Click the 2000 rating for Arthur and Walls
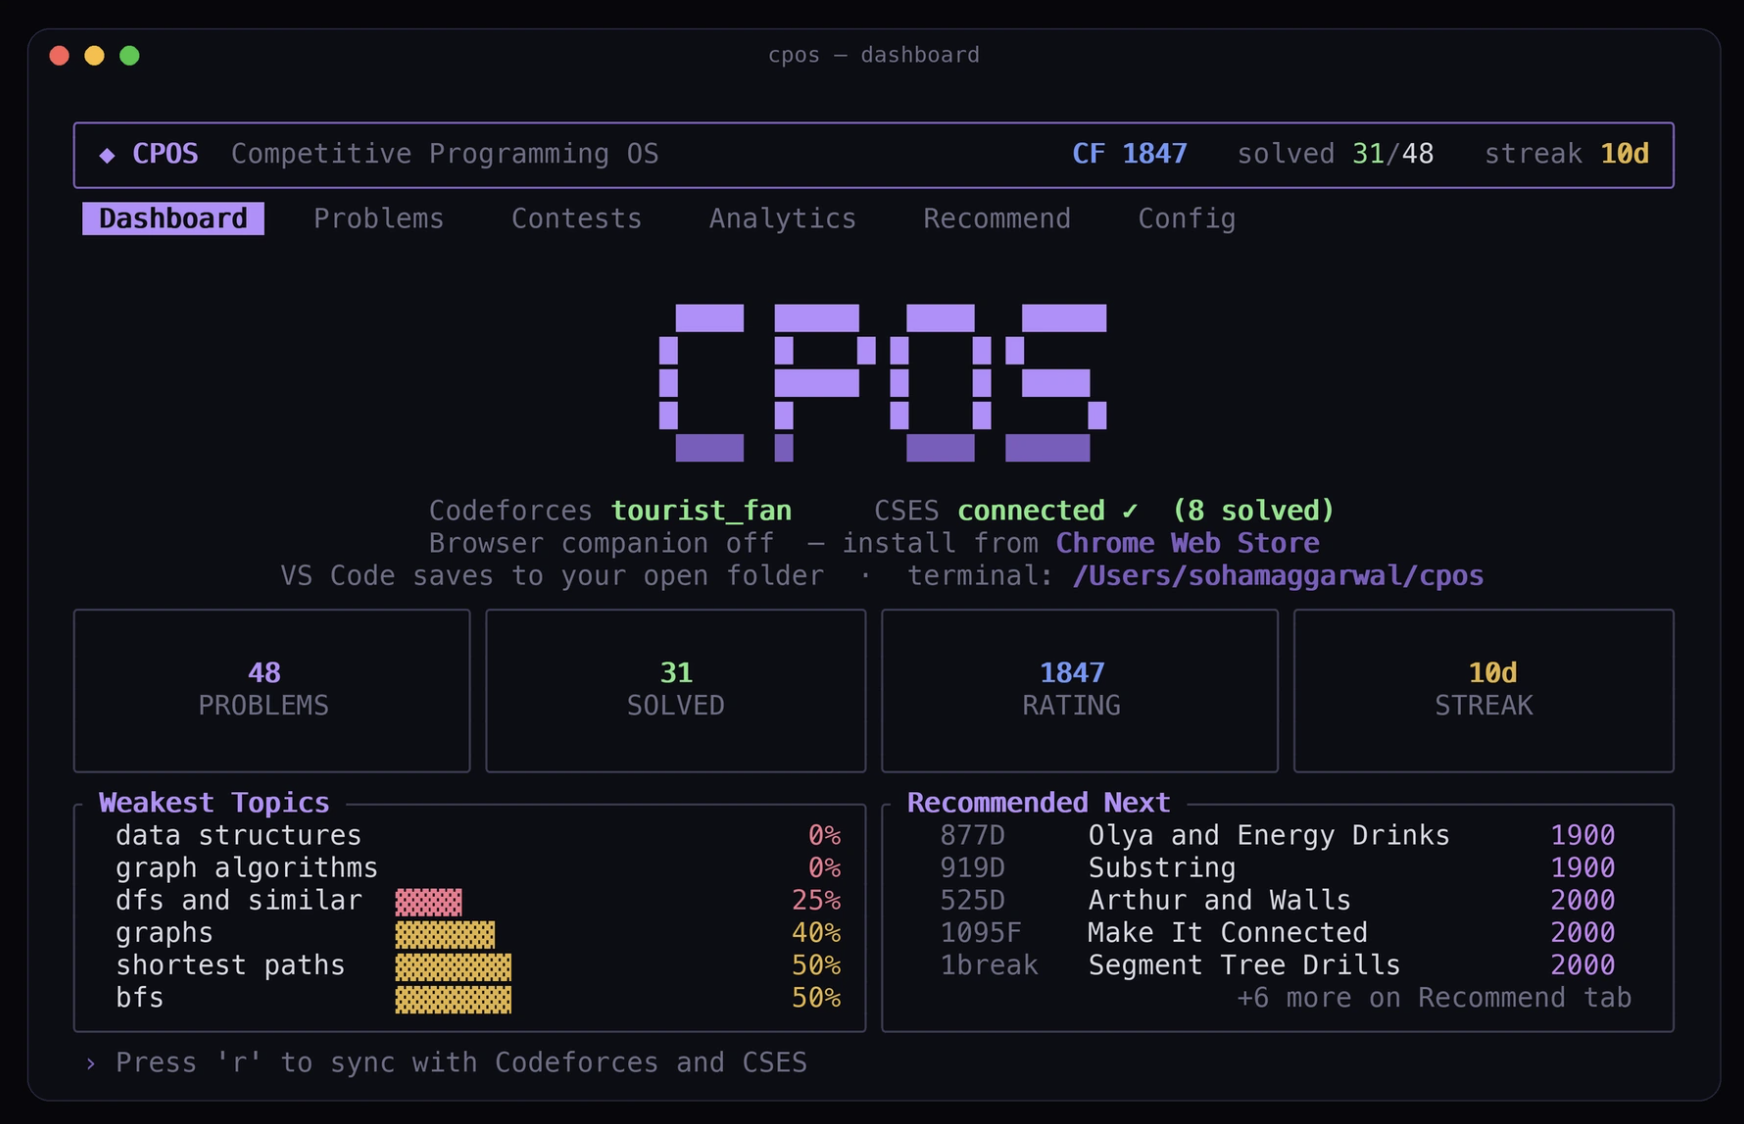 pos(1583,901)
